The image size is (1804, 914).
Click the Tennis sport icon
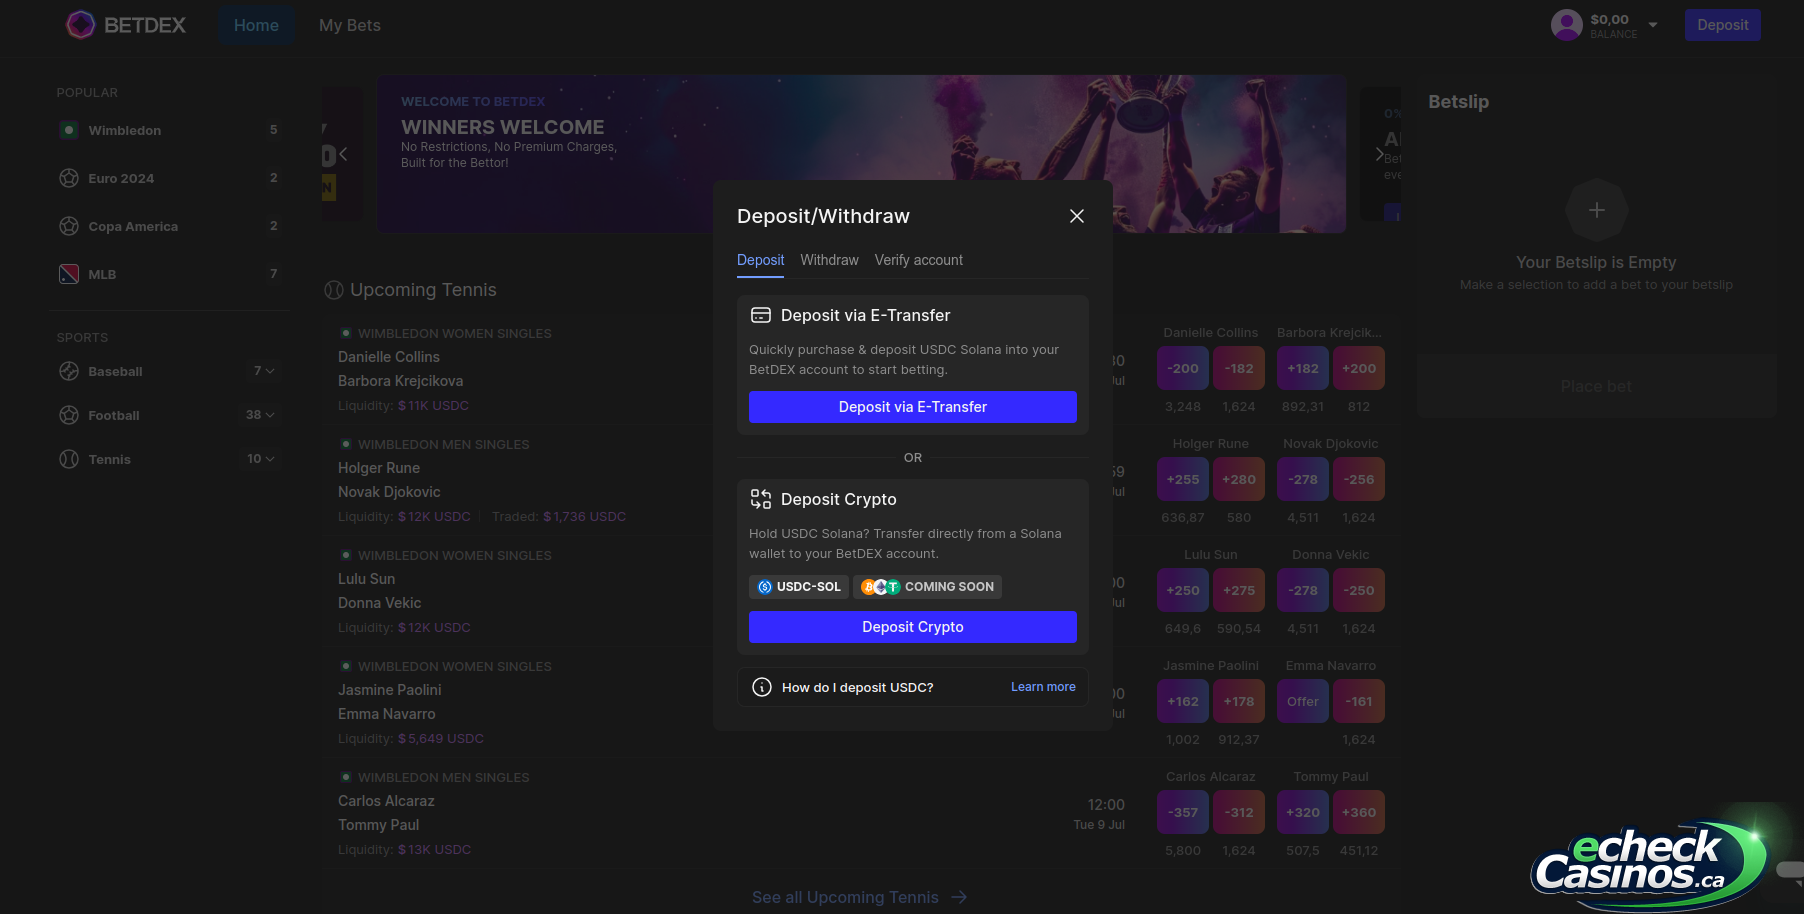click(69, 459)
